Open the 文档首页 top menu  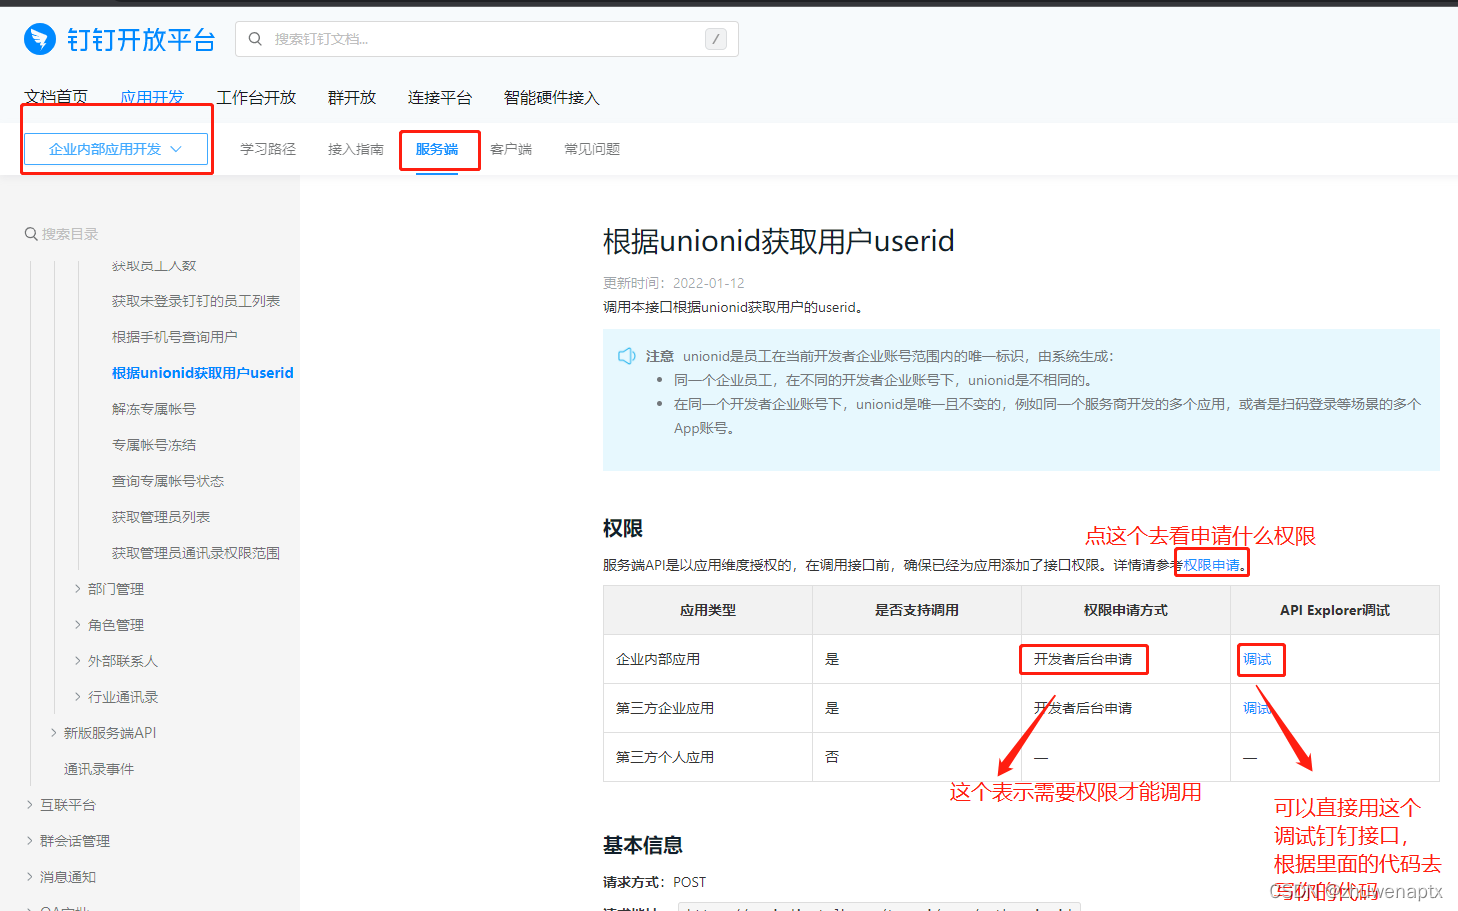coord(56,97)
